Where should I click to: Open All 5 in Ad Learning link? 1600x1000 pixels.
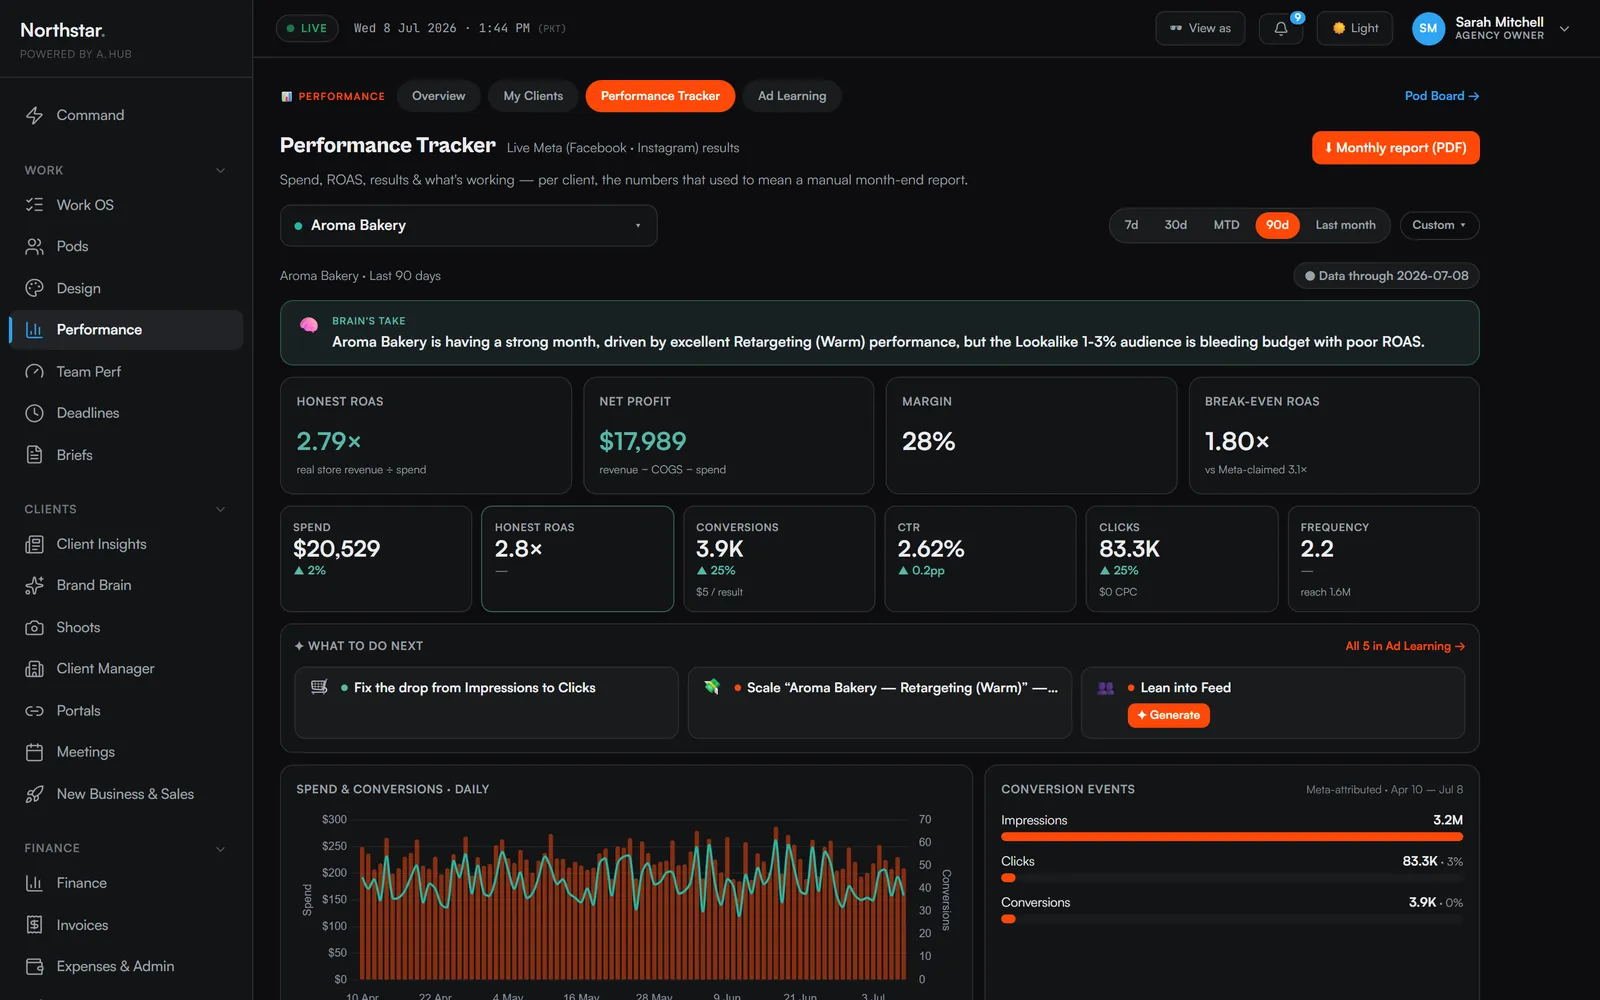click(1405, 646)
